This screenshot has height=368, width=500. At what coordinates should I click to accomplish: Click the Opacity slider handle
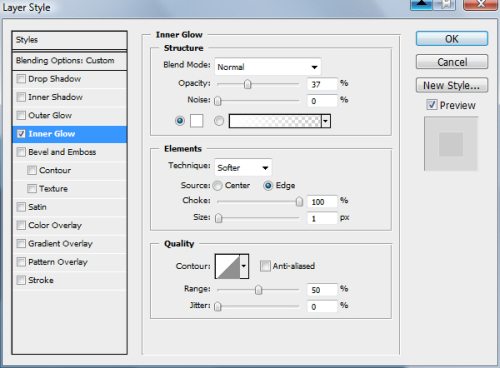tap(247, 84)
